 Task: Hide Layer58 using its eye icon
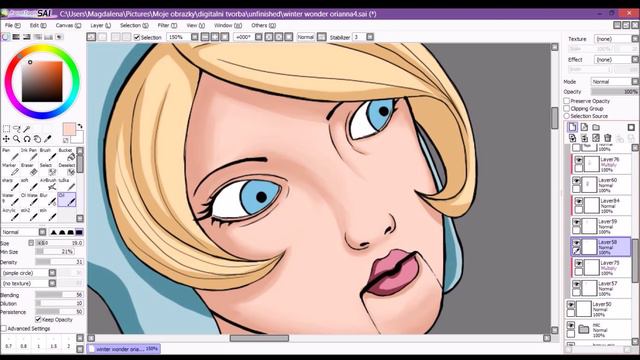pyautogui.click(x=576, y=243)
